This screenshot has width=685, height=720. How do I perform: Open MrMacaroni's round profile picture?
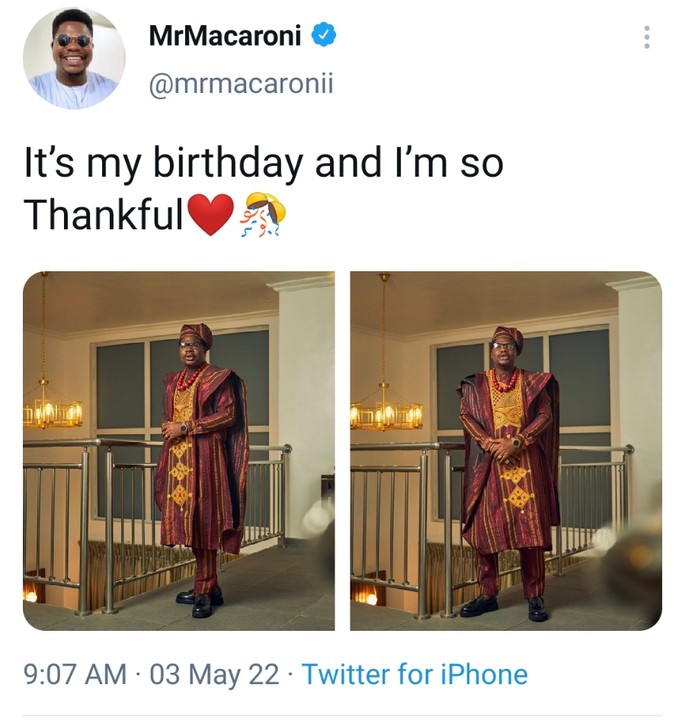click(x=74, y=58)
